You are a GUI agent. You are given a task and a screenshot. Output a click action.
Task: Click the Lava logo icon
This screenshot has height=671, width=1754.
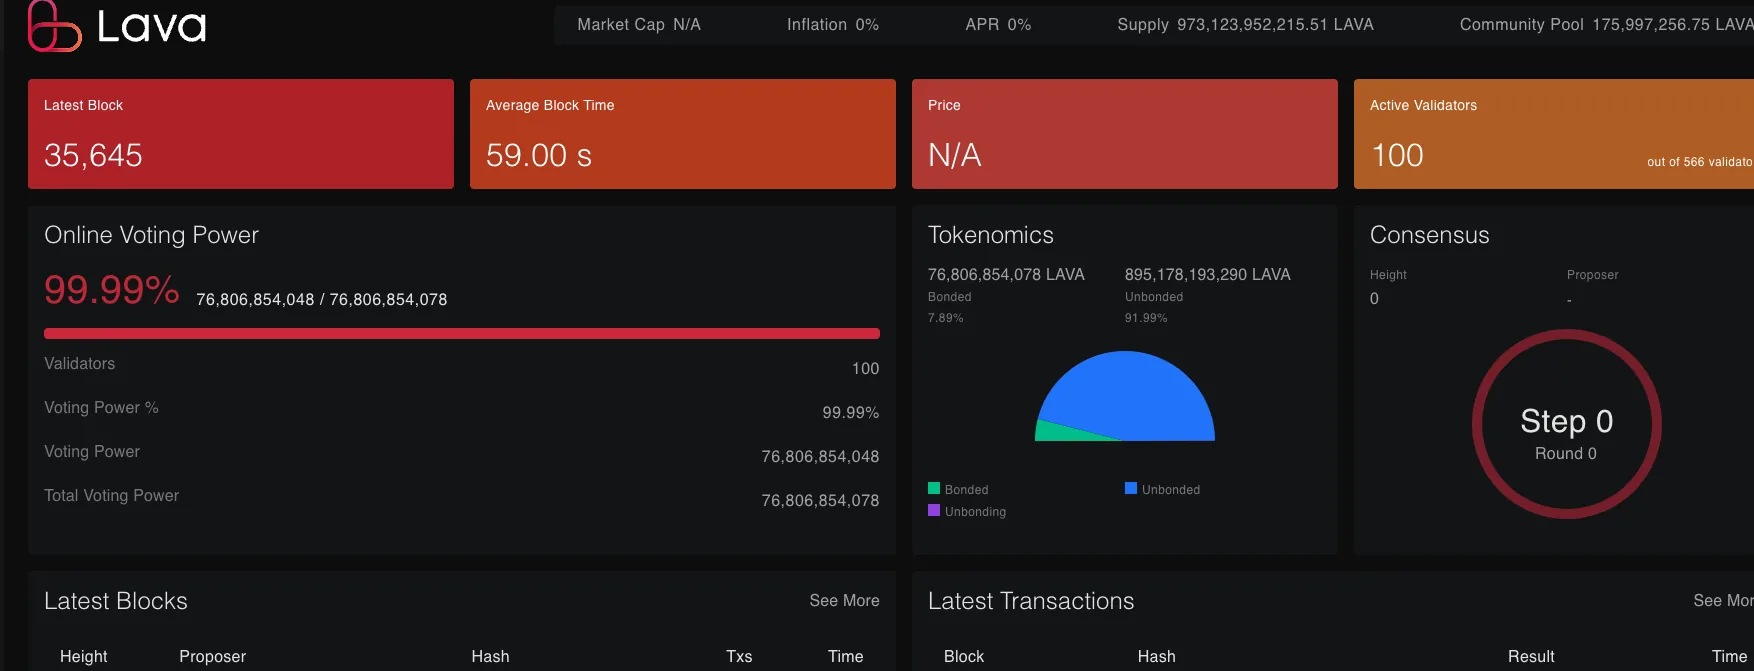[54, 26]
